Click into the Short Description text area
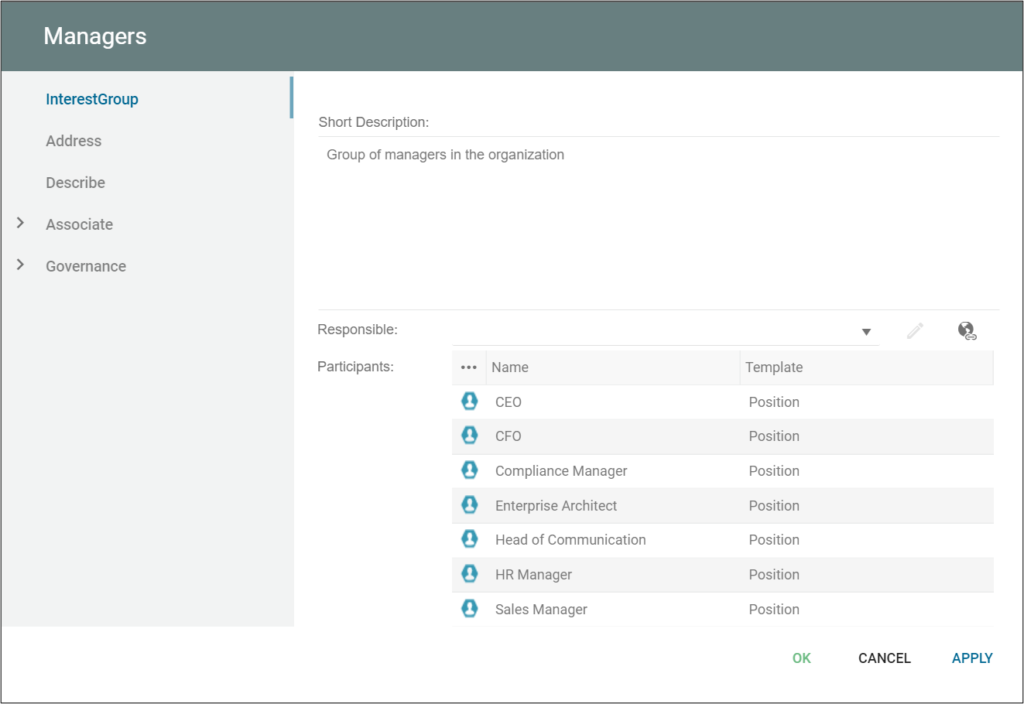The width and height of the screenshot is (1024, 704). click(x=658, y=220)
